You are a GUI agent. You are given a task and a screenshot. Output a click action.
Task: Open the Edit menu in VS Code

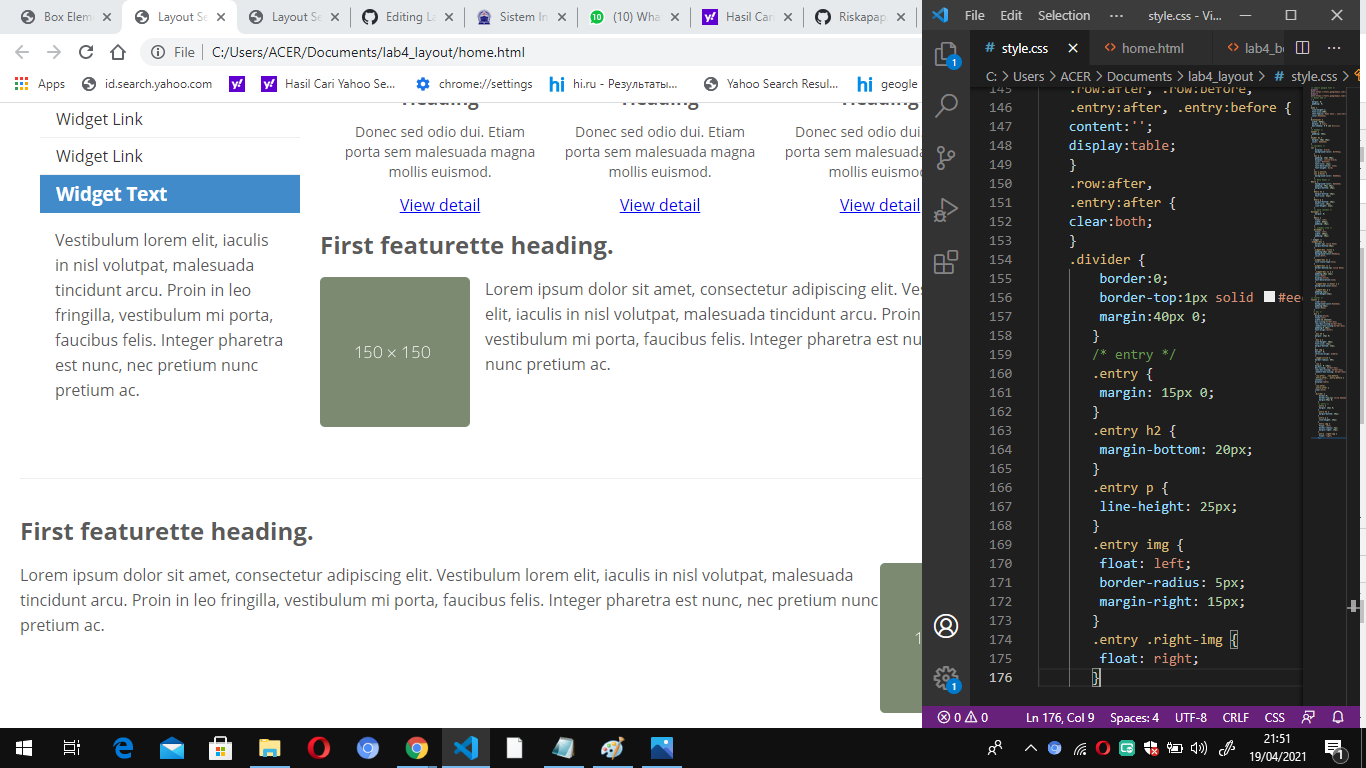[1013, 15]
